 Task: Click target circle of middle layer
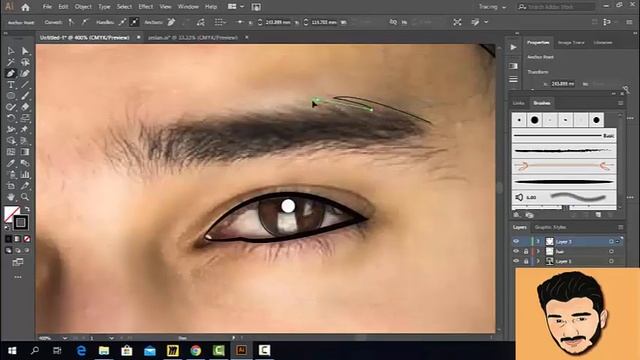pyautogui.click(x=611, y=251)
